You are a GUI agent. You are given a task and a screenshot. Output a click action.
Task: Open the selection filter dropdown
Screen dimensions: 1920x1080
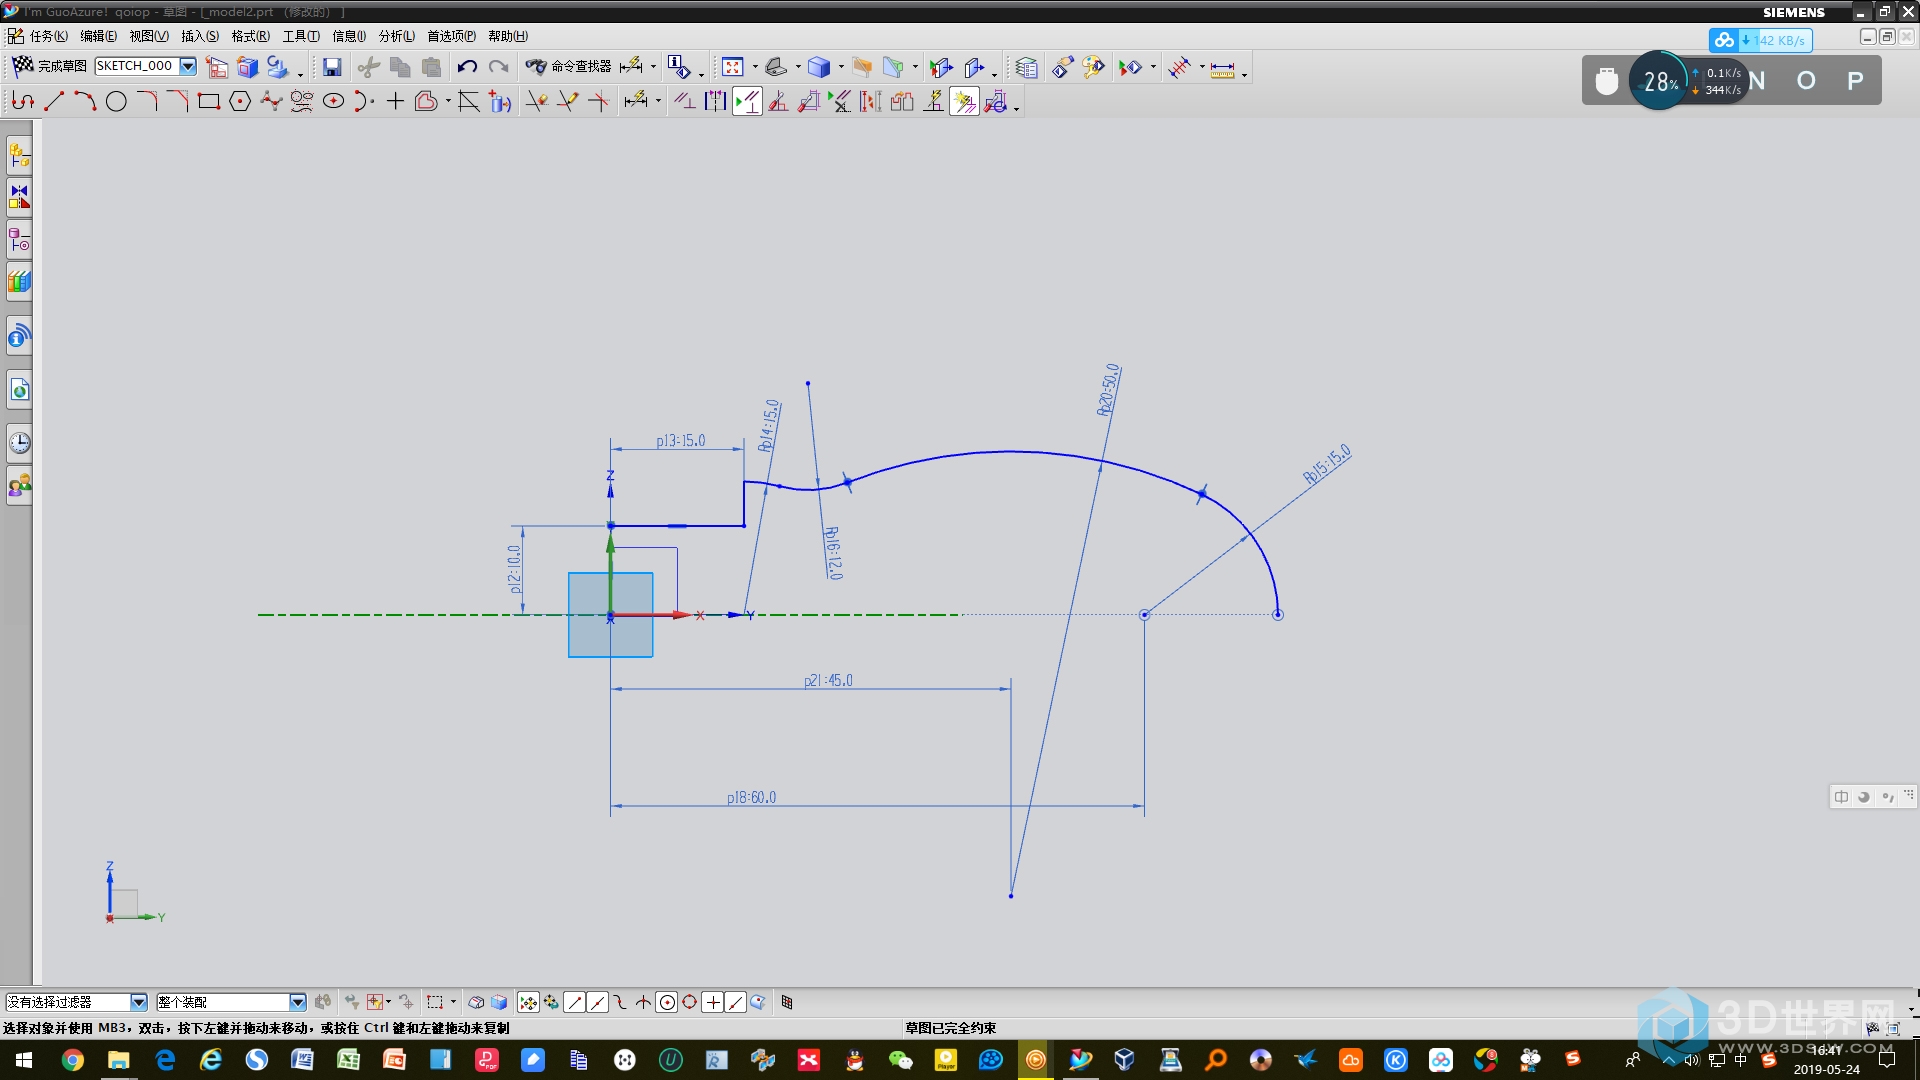[x=139, y=1002]
